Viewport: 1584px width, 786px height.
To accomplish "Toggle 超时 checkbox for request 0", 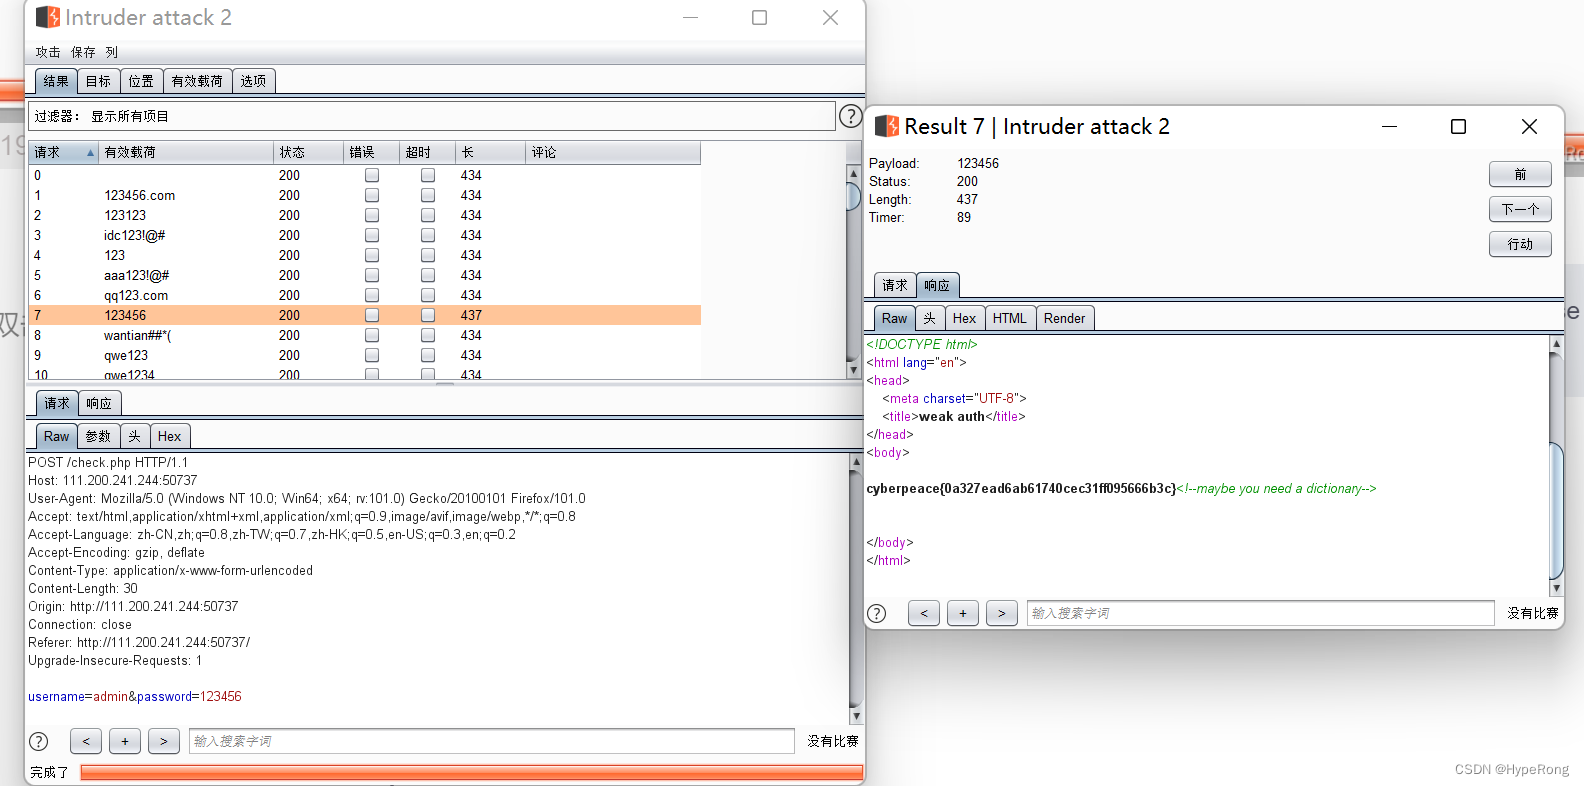I will pos(428,175).
